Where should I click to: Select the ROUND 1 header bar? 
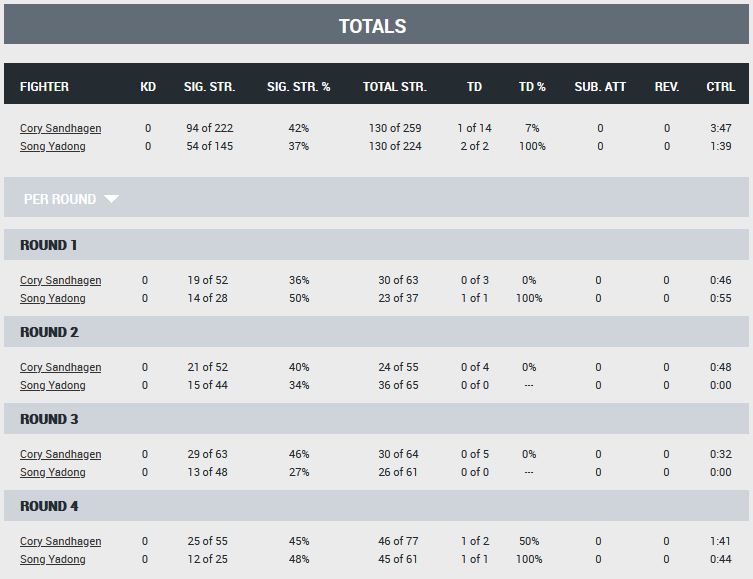pos(376,245)
